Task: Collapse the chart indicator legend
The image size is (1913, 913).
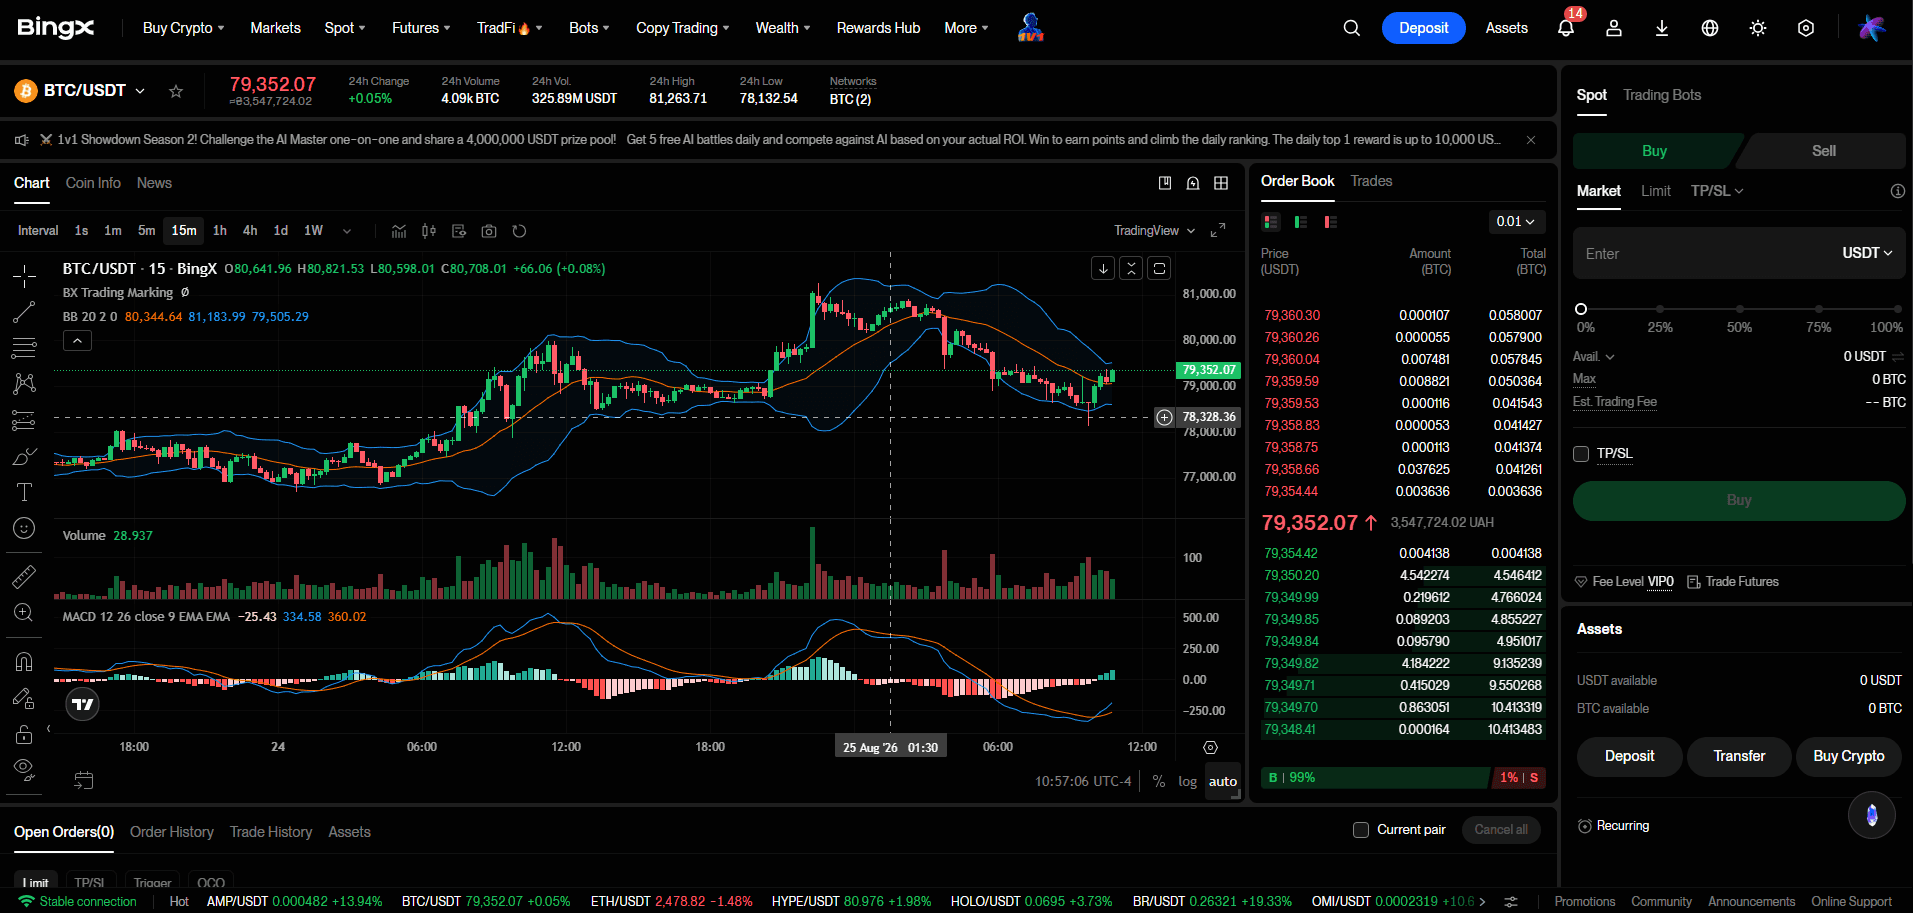Action: tap(77, 341)
